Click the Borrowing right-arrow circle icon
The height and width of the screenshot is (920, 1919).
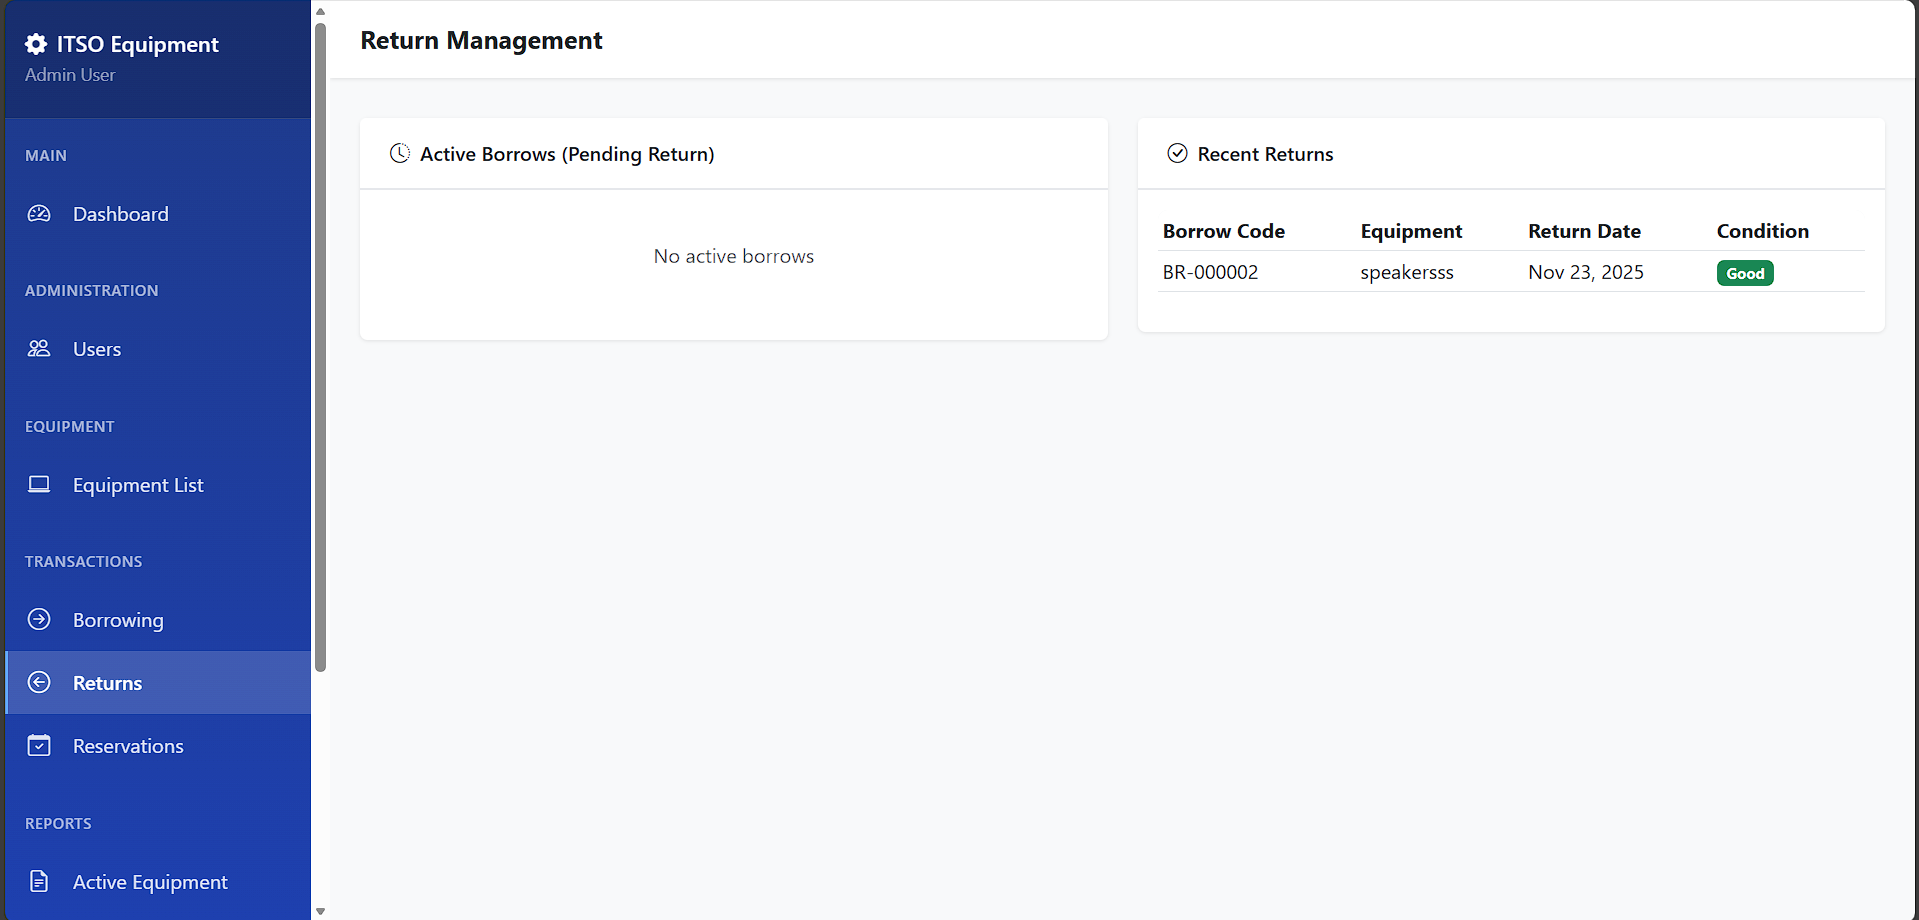tap(39, 620)
